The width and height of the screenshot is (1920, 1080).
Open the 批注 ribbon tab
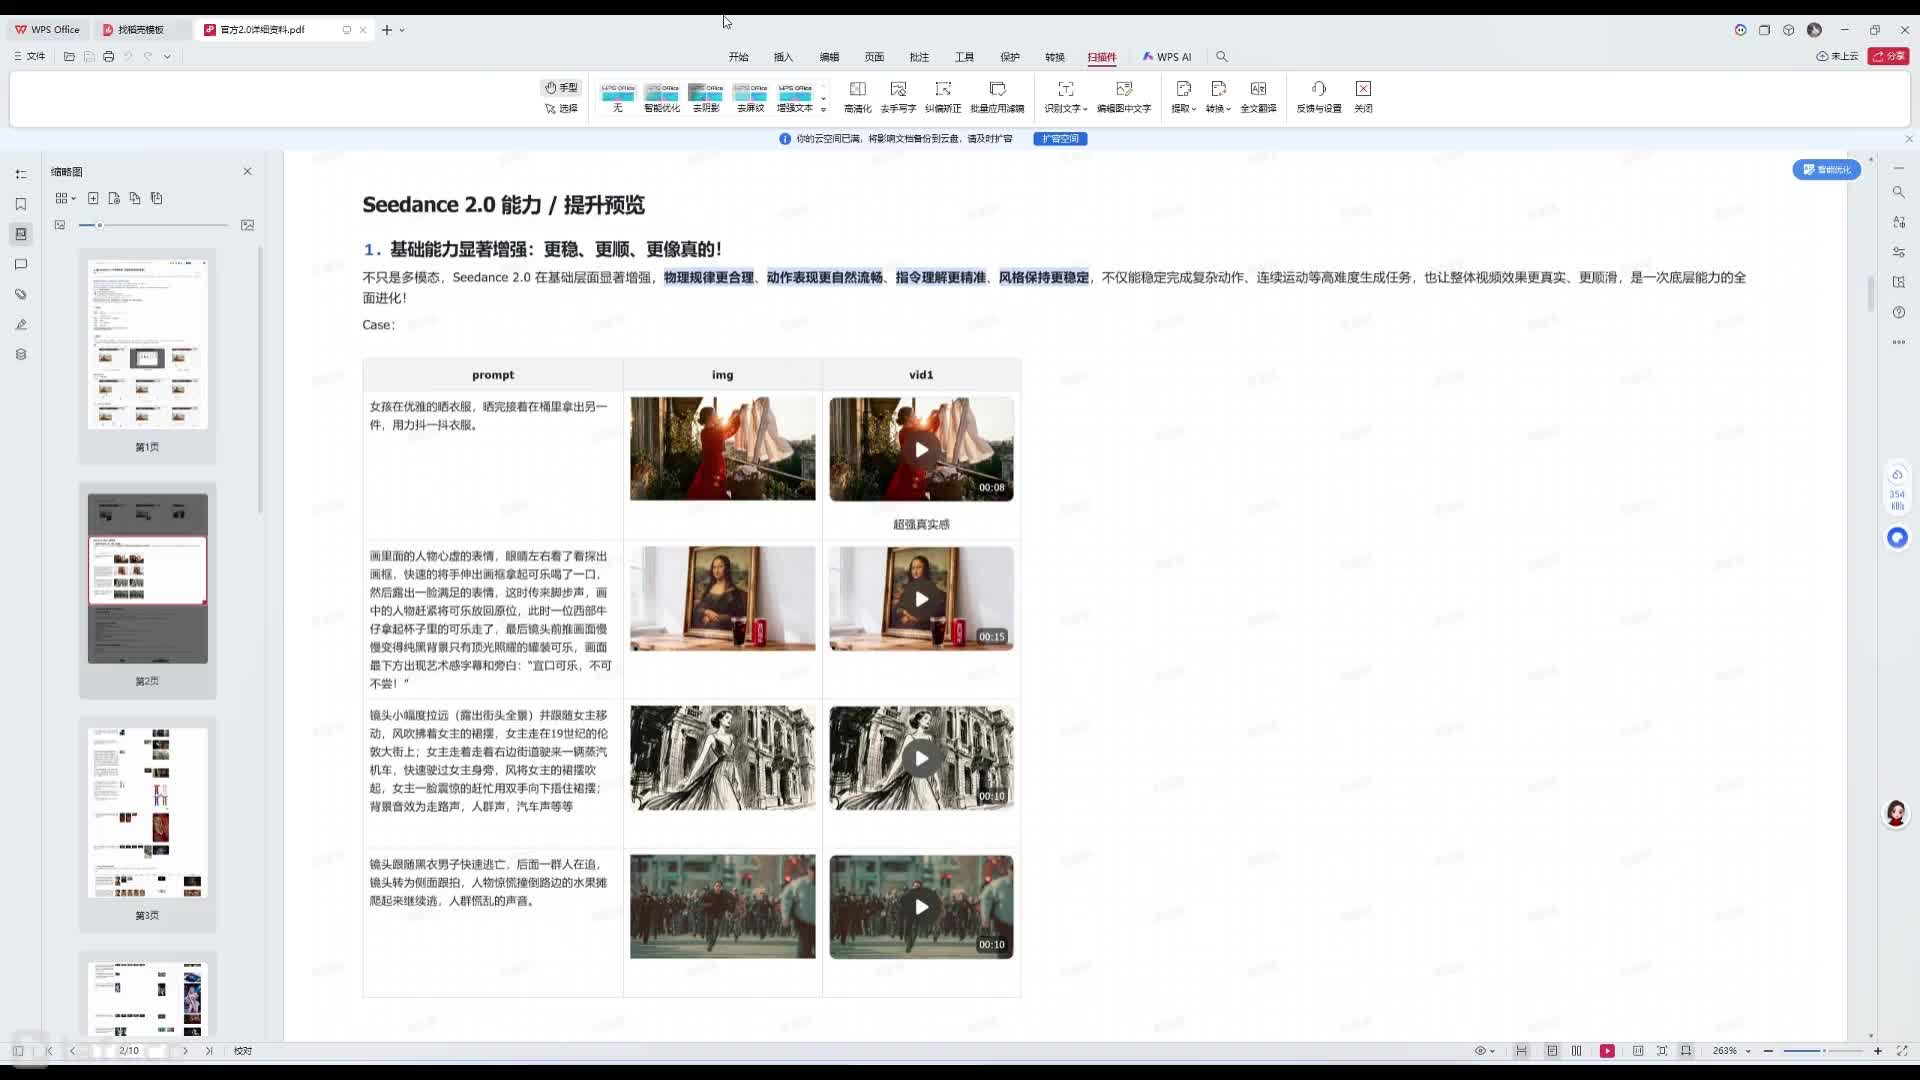pos(919,57)
